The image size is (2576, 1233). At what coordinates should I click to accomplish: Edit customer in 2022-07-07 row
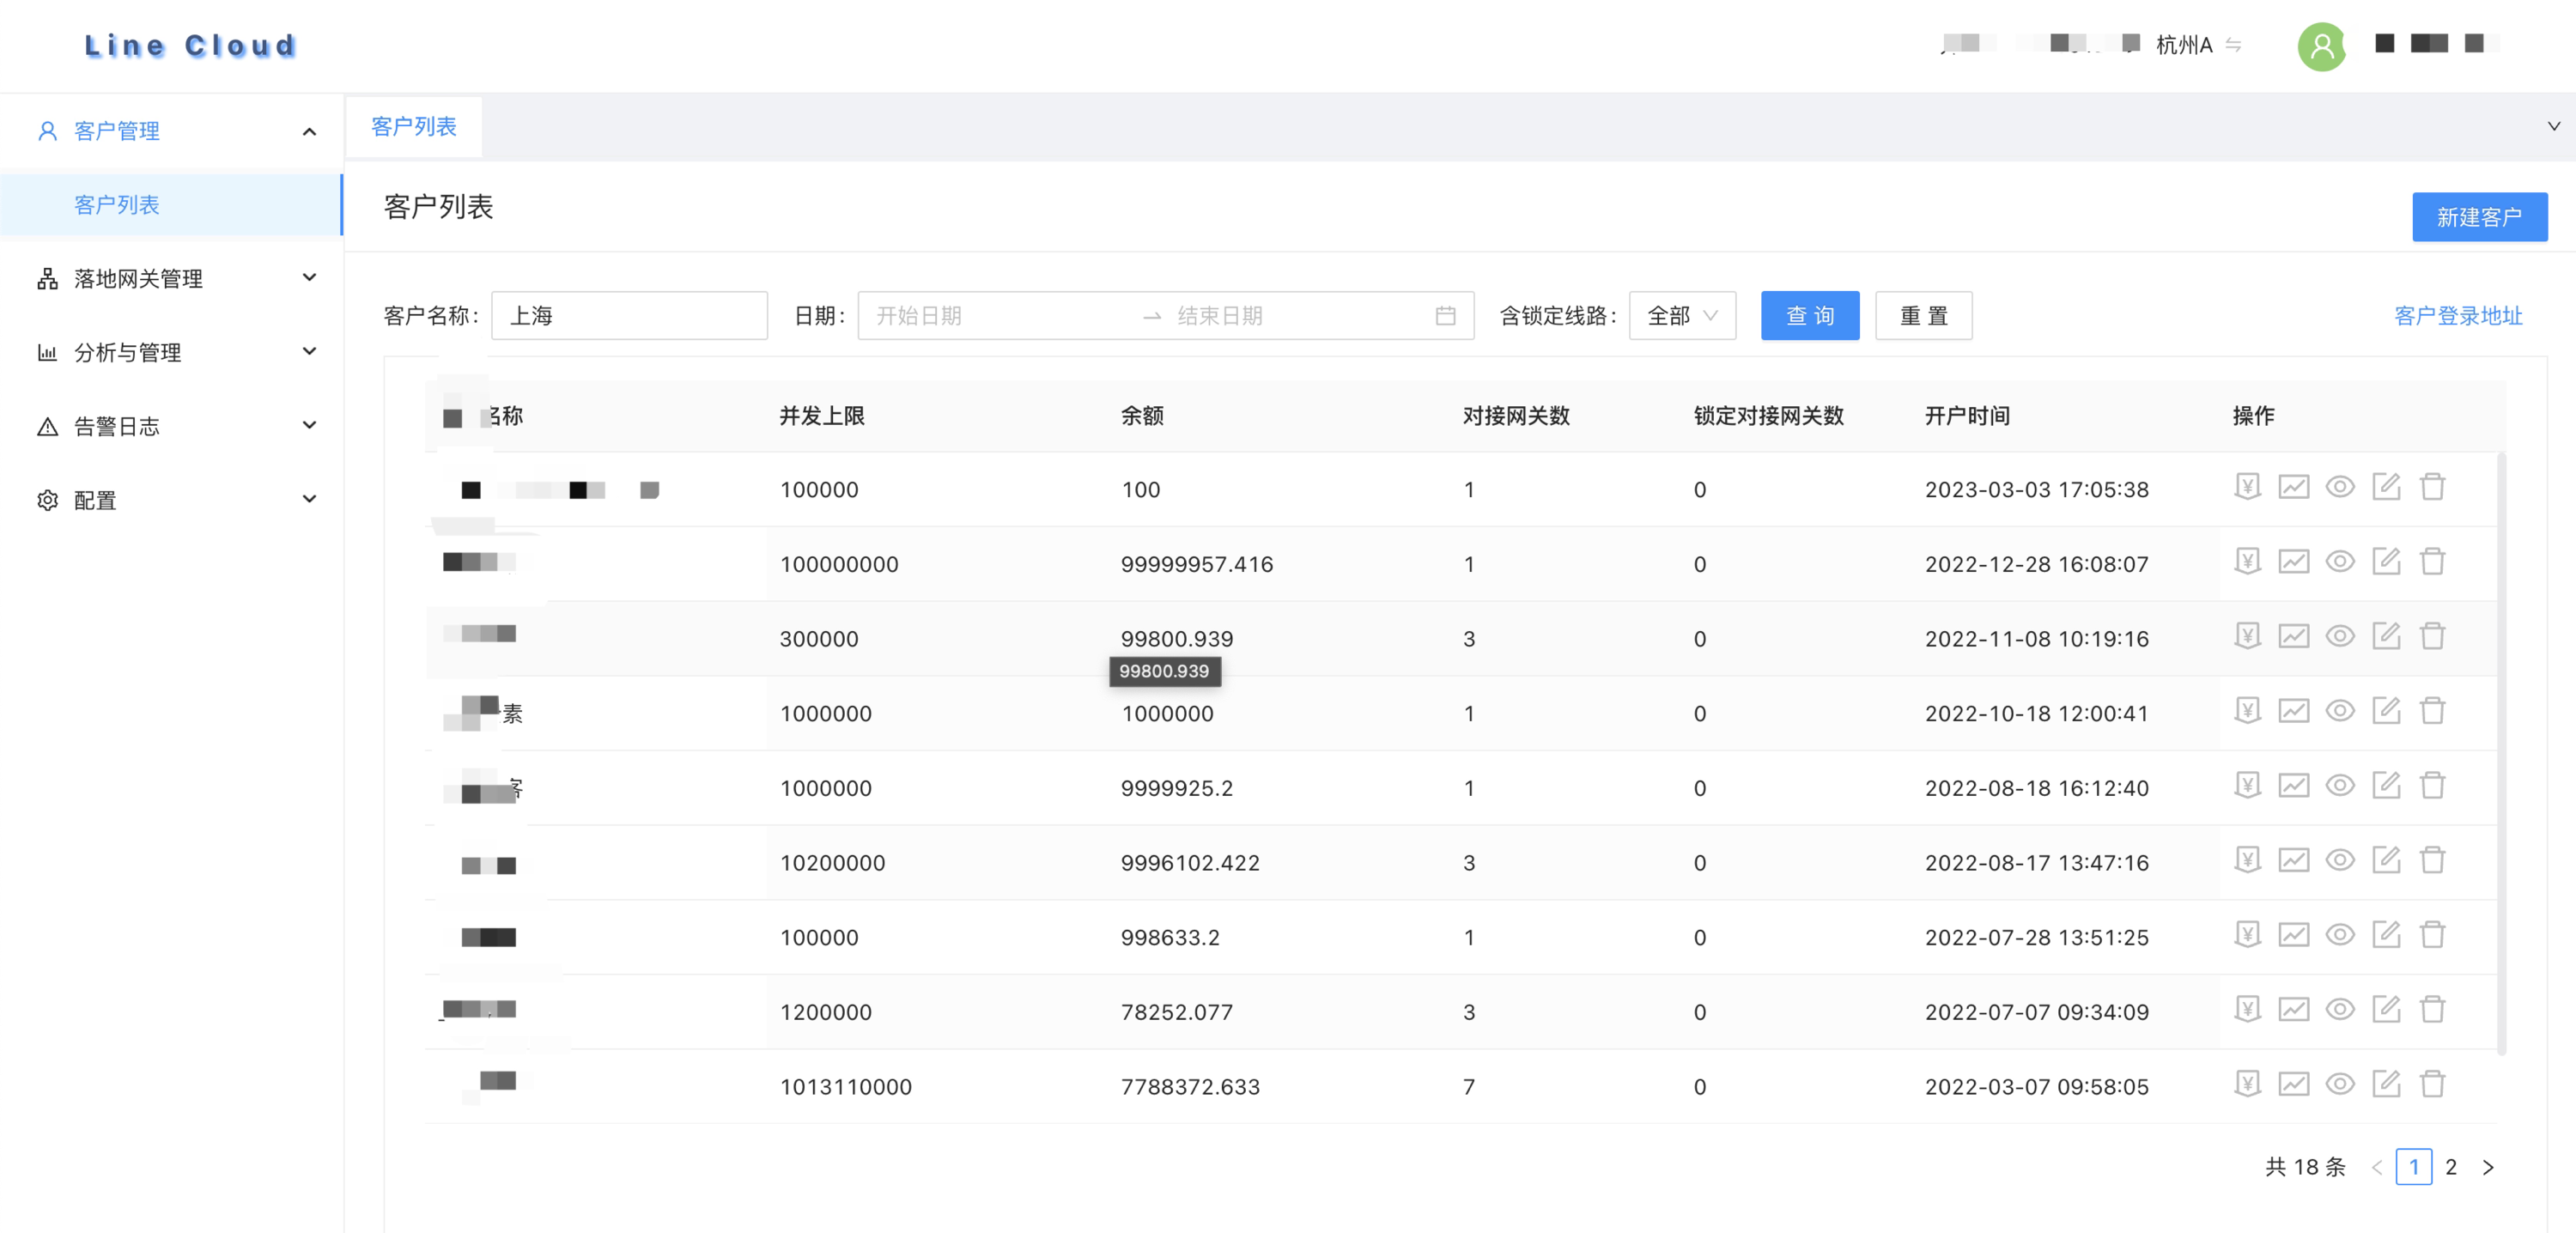point(2386,1009)
